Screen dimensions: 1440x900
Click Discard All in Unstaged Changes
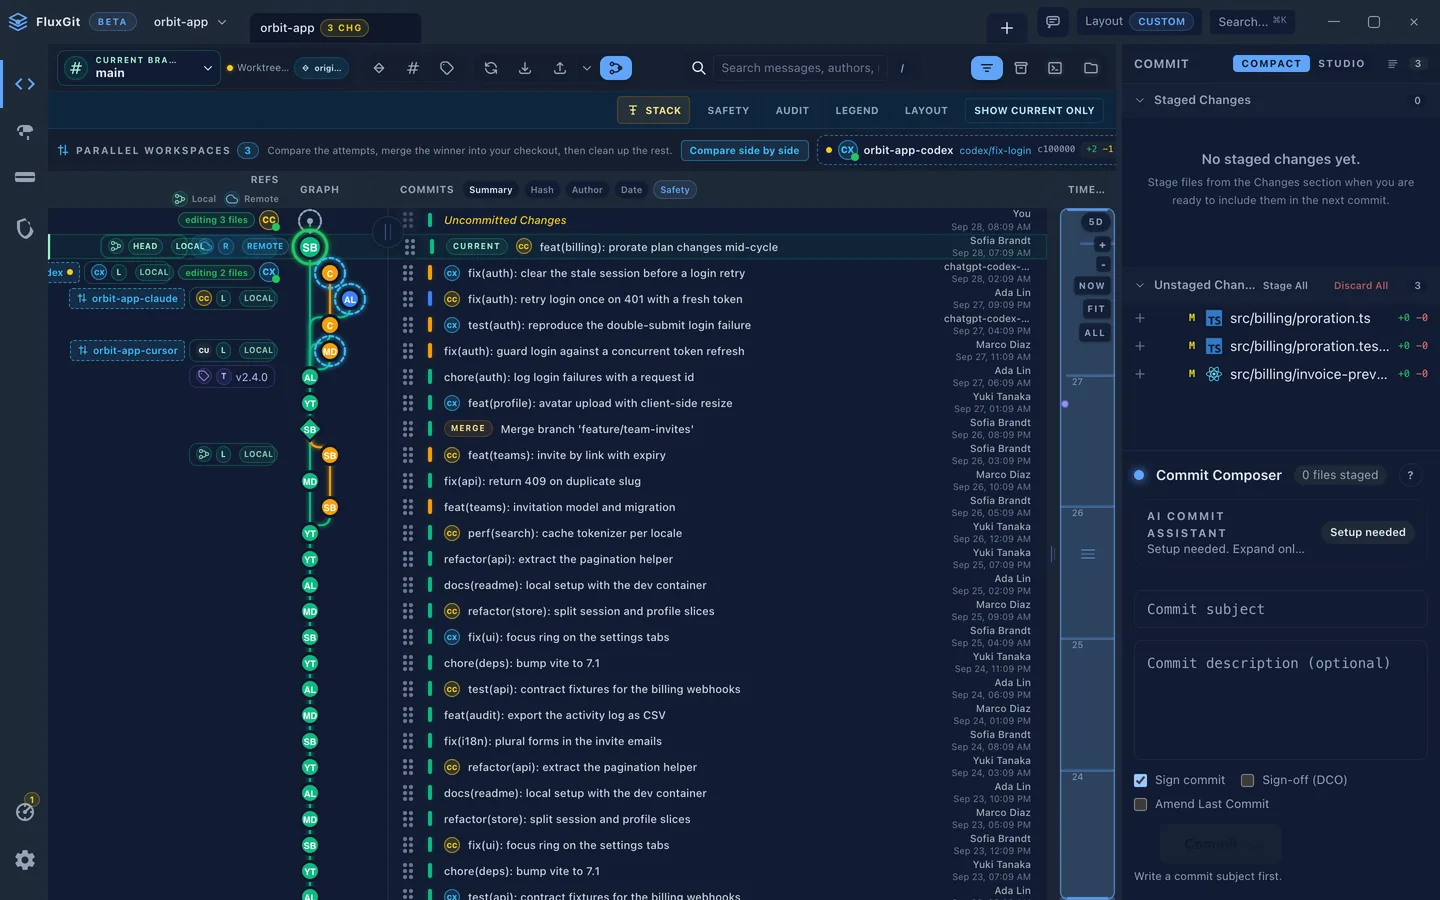pyautogui.click(x=1361, y=286)
